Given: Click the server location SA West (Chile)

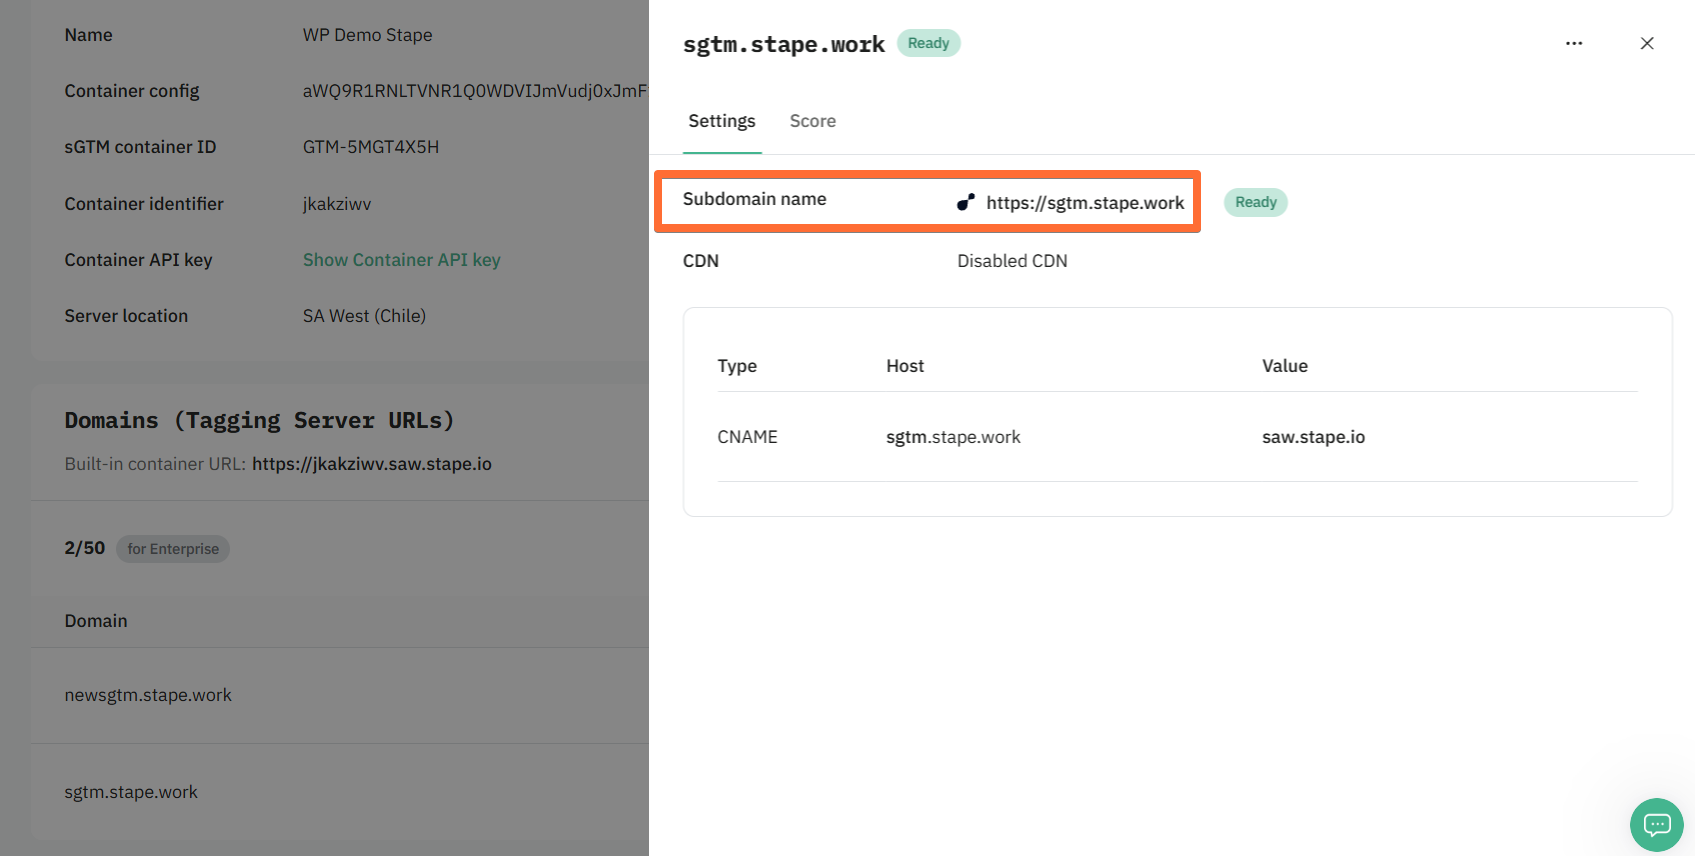Looking at the screenshot, I should [364, 316].
